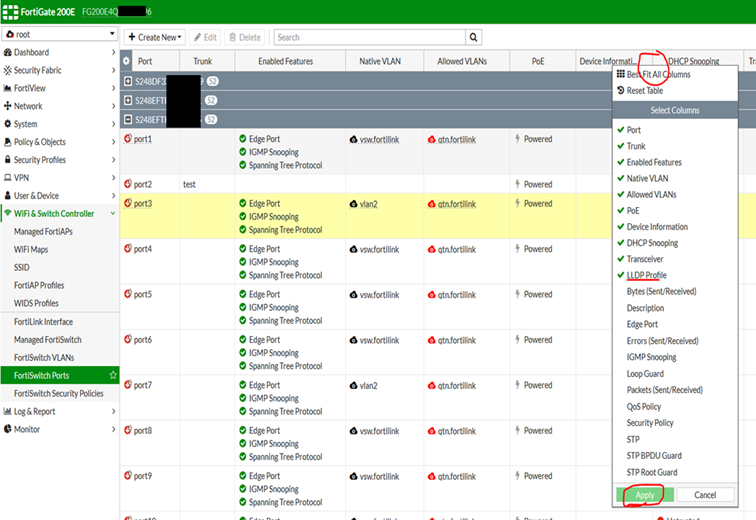The height and width of the screenshot is (520, 756).
Task: Open FortiSwitch Security Policies menu item
Action: click(x=59, y=393)
